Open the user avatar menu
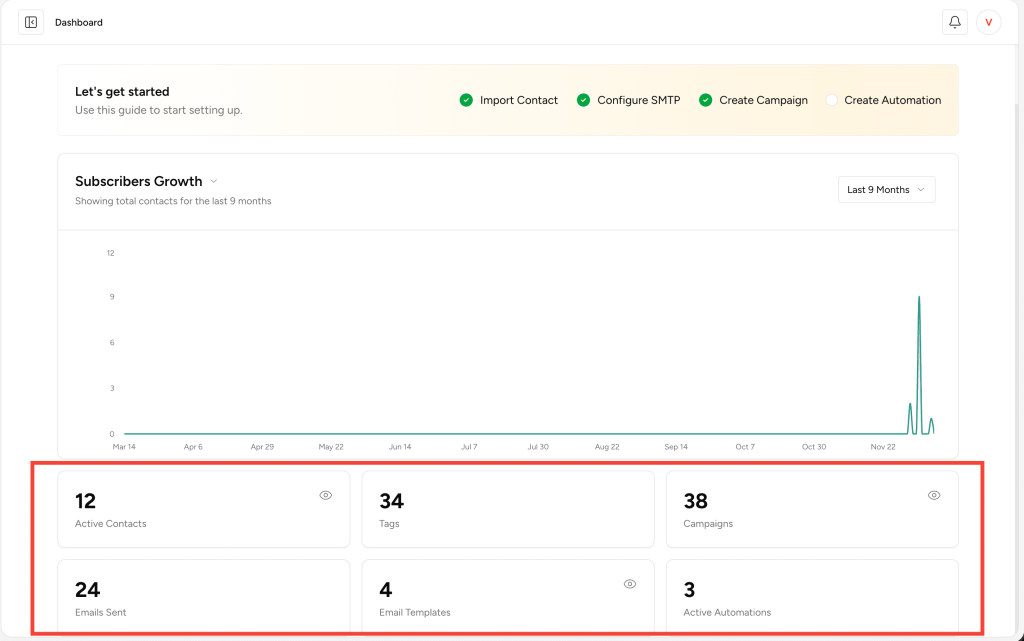Screen dimensions: 1024x641 [988, 22]
